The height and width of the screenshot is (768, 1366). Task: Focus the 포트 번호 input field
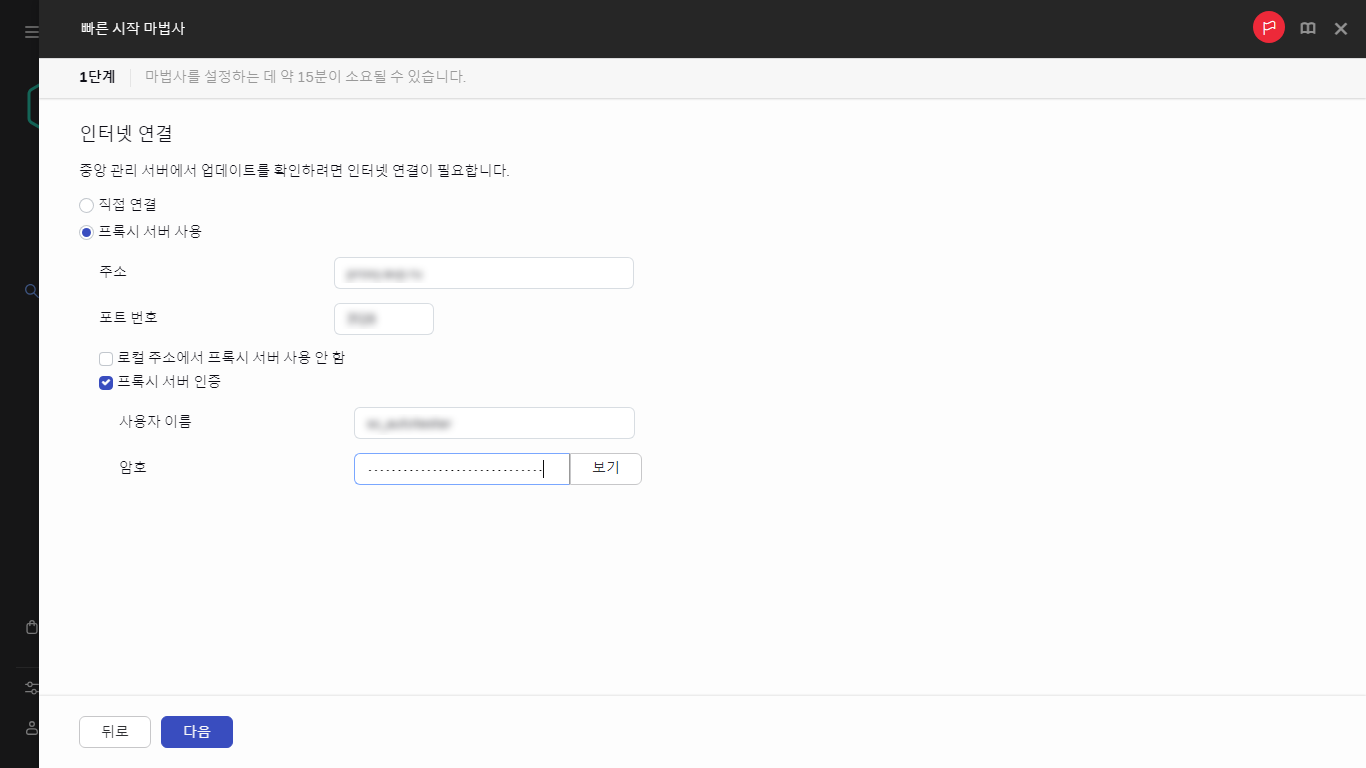(383, 318)
